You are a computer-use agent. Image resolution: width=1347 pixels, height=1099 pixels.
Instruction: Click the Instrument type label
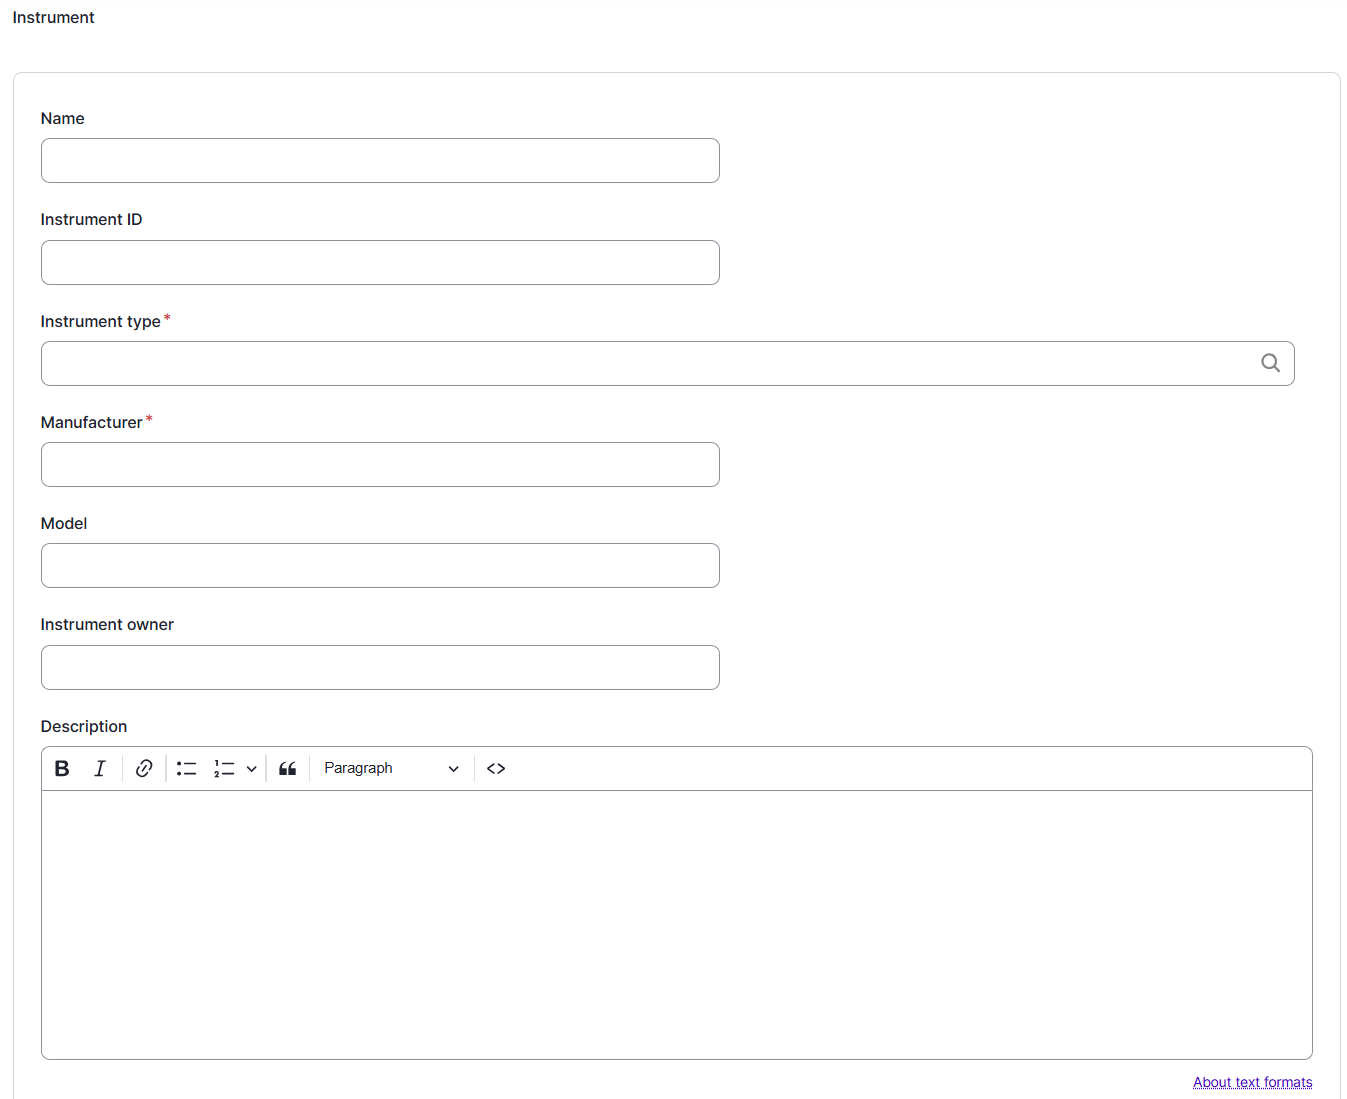(100, 321)
